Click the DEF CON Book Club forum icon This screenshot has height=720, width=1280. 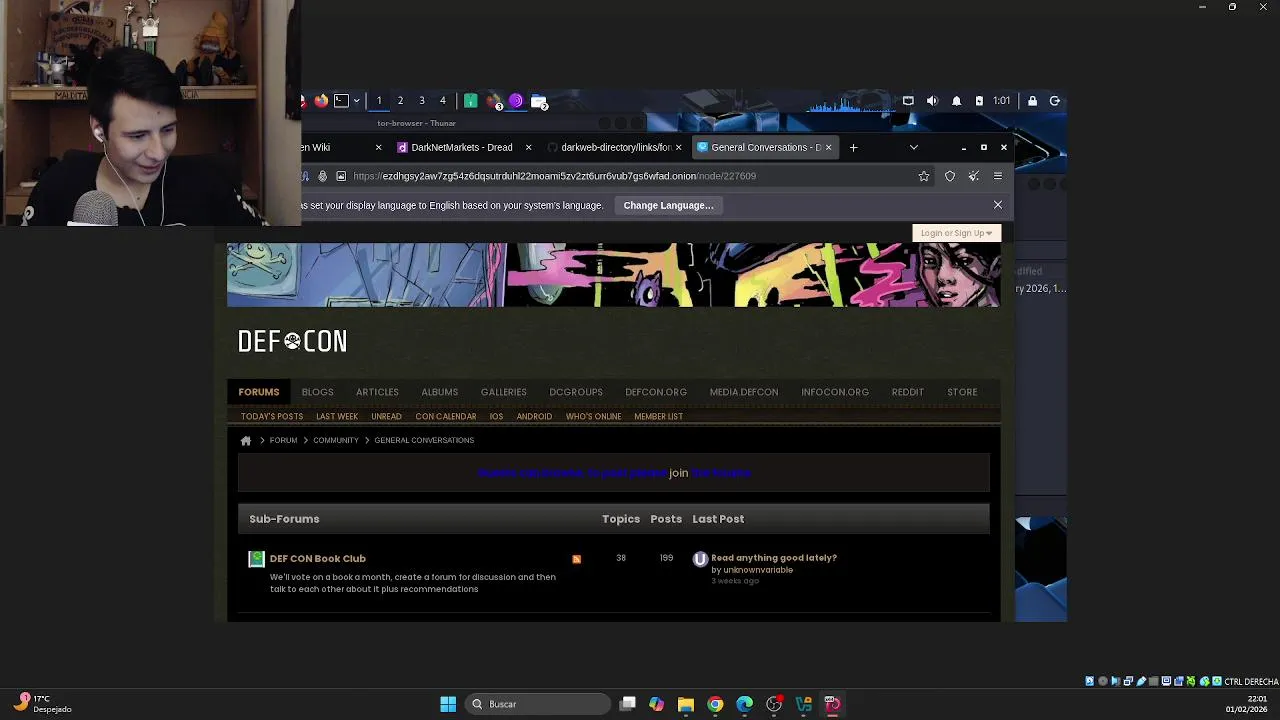point(256,559)
